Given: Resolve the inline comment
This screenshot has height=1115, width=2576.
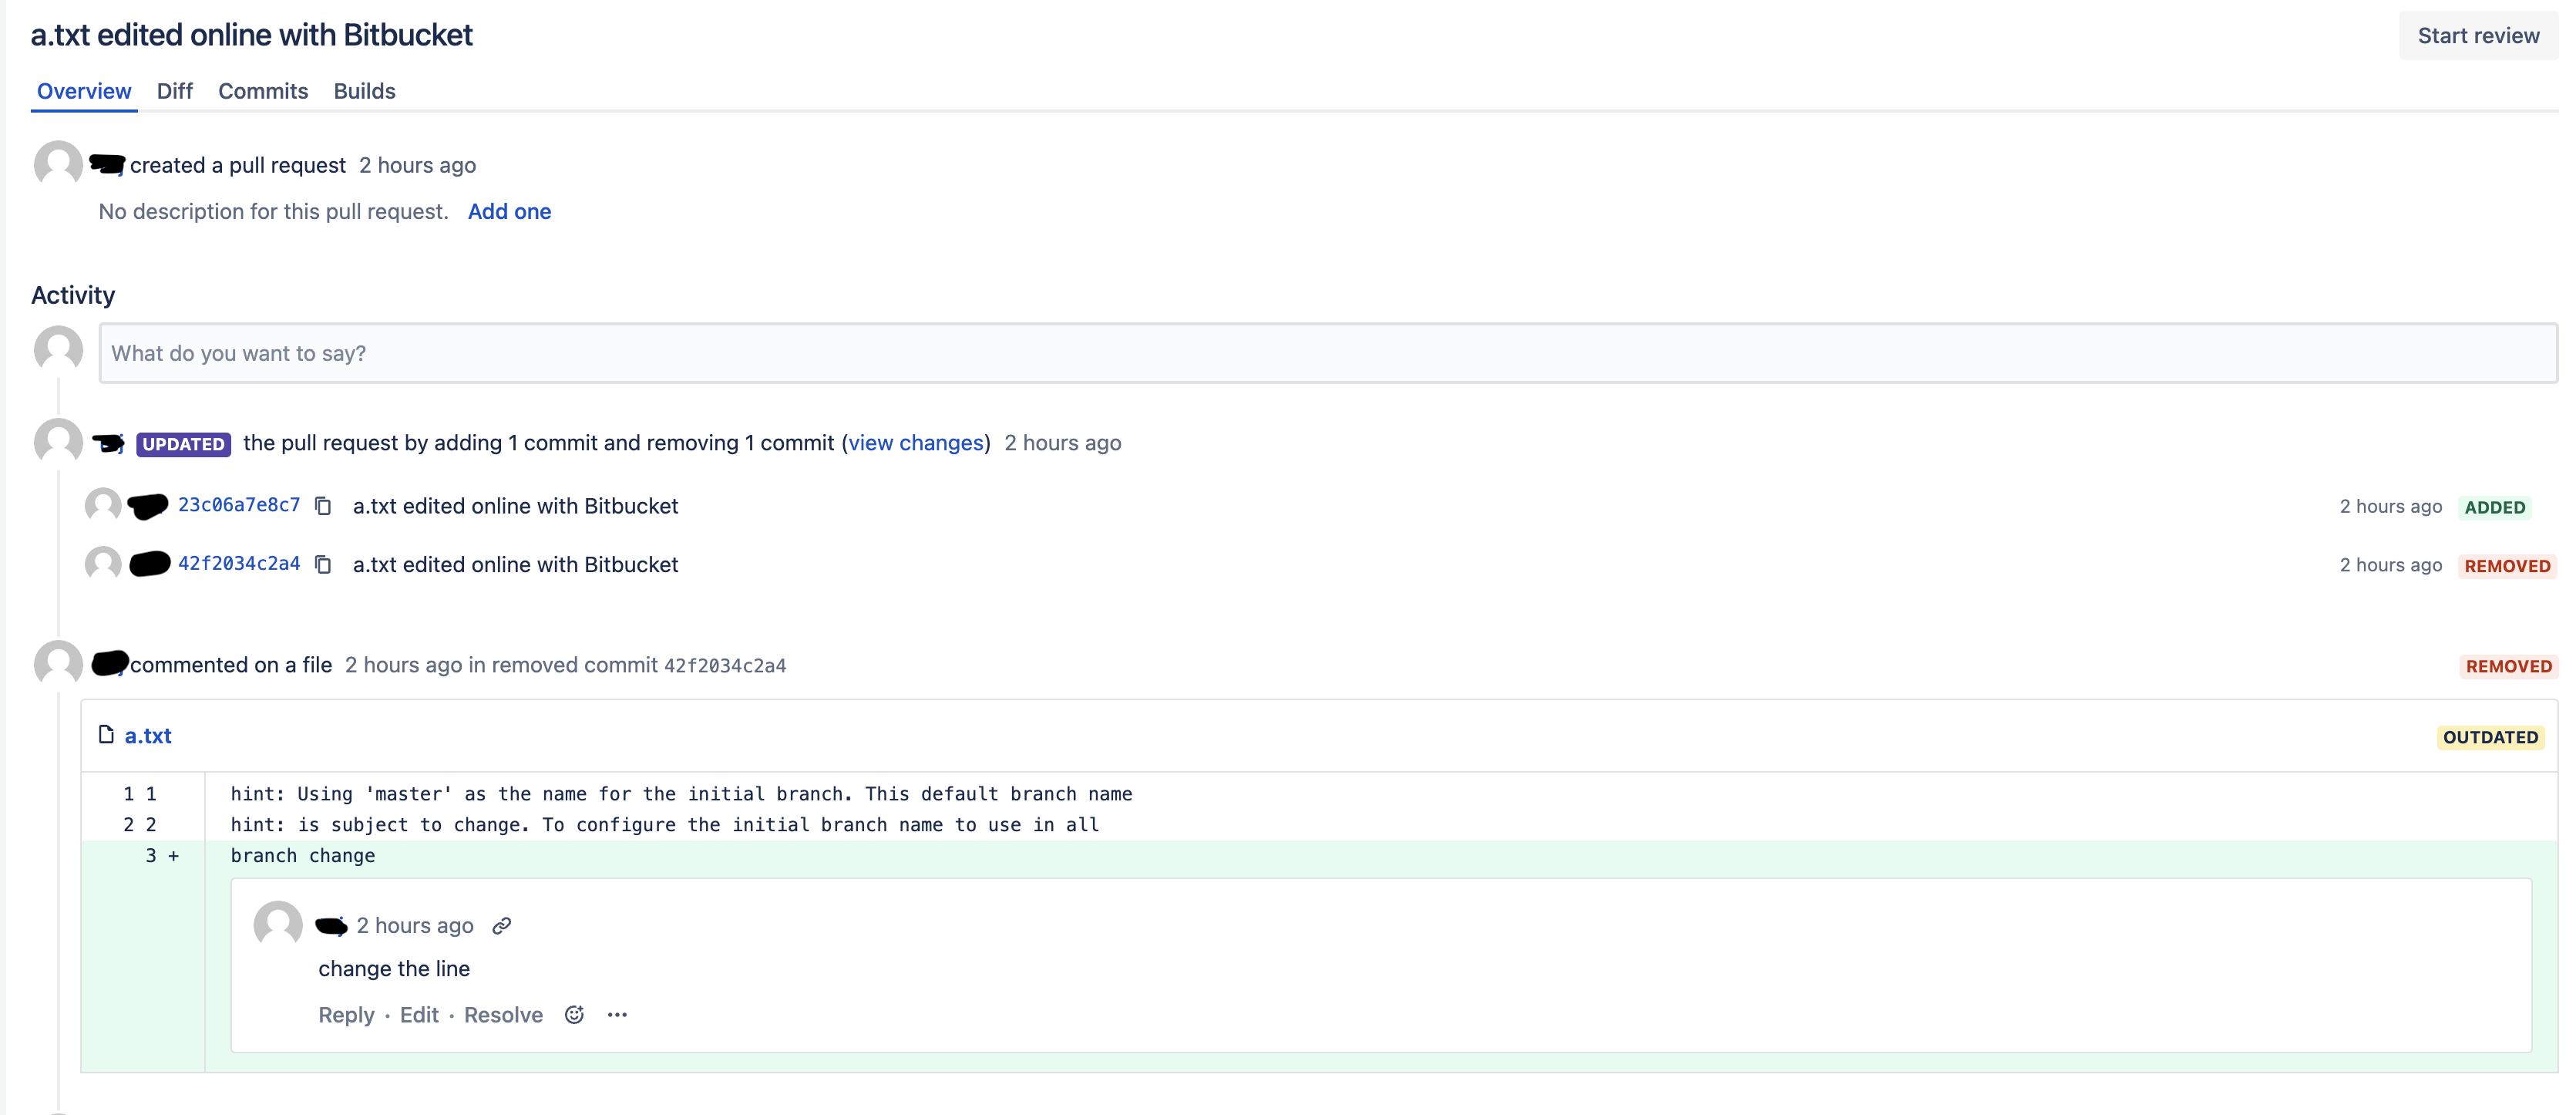Looking at the screenshot, I should click(x=503, y=1015).
